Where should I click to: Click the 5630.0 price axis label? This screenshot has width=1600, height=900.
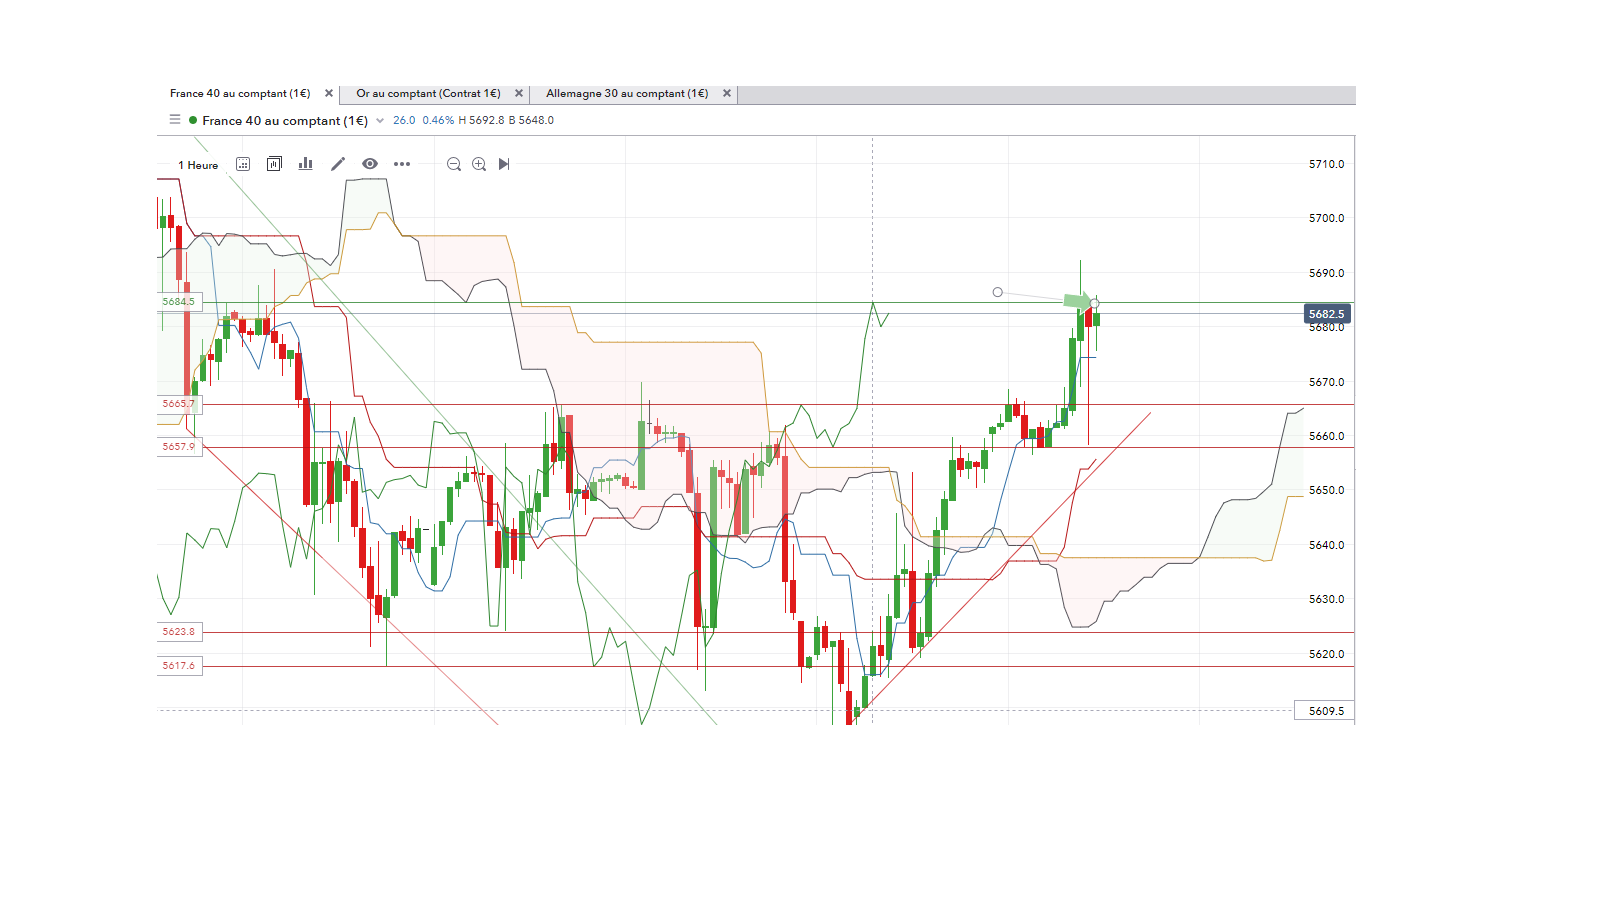click(x=1327, y=599)
